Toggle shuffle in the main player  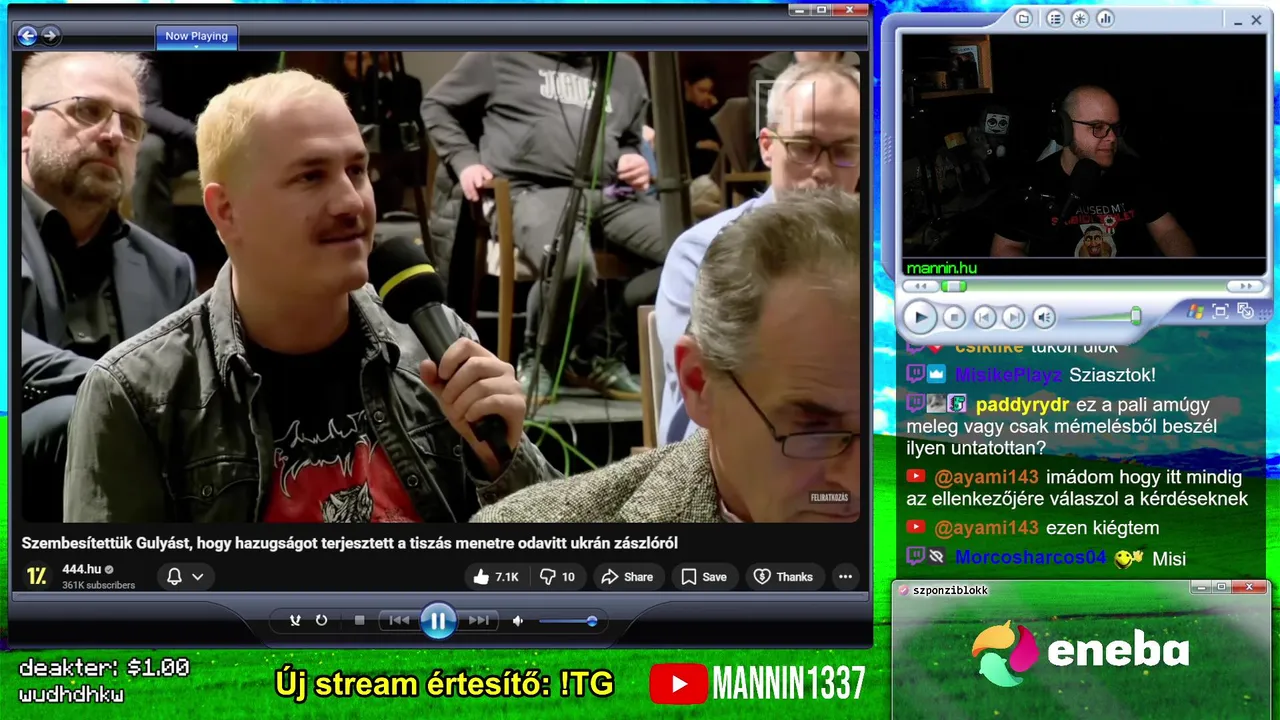295,620
